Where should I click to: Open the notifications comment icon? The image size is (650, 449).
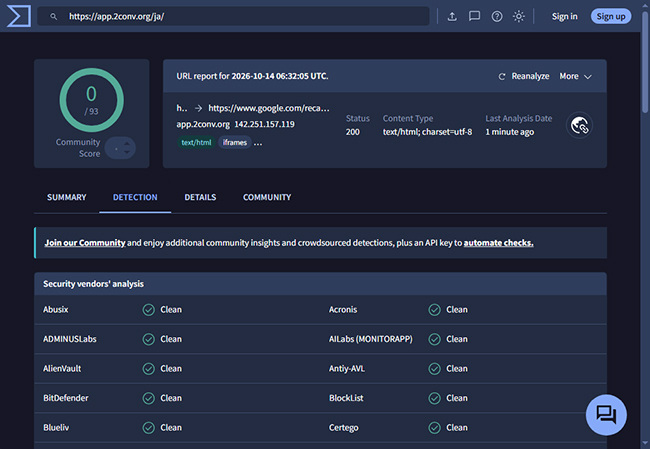coord(474,16)
